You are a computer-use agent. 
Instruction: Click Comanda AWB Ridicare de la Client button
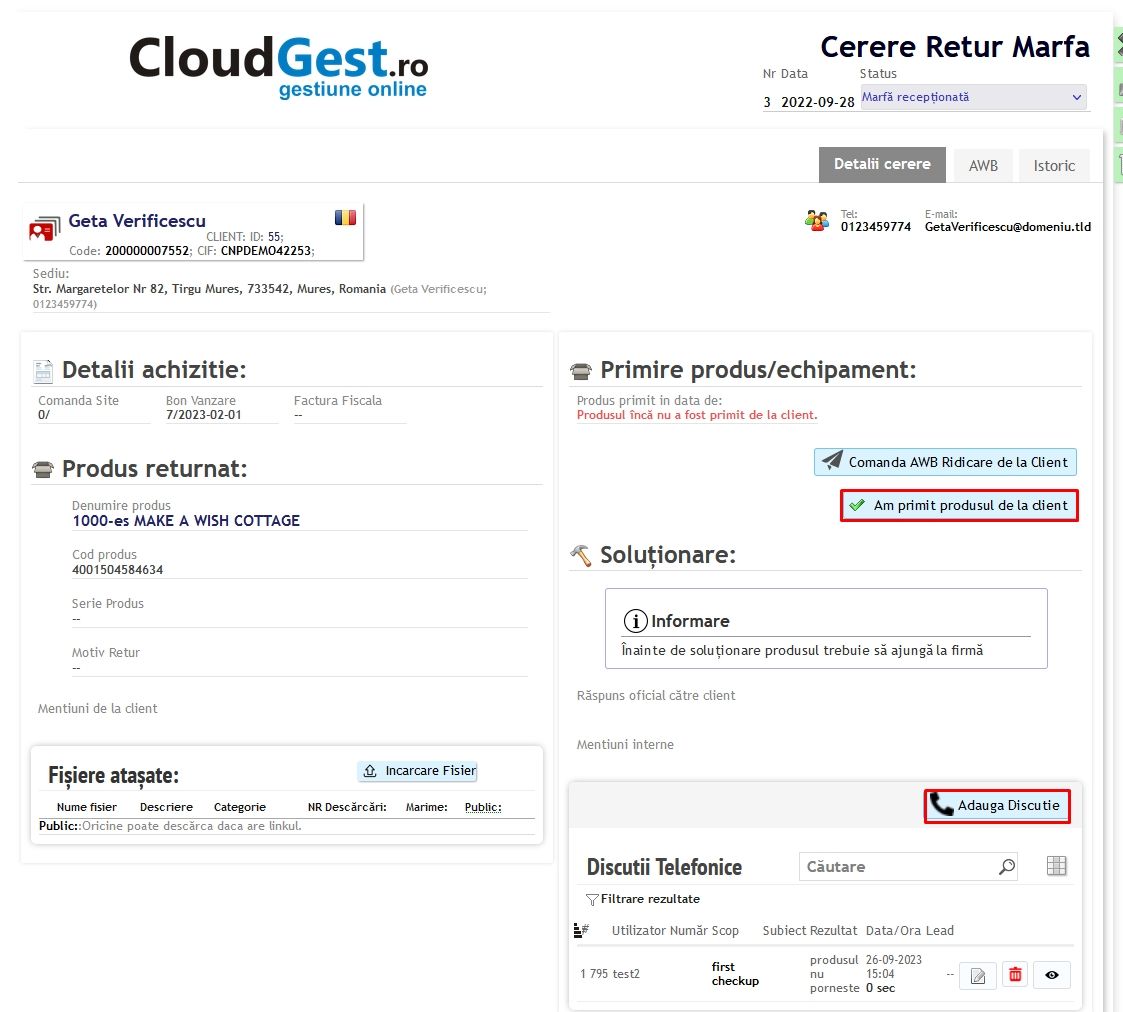945,462
